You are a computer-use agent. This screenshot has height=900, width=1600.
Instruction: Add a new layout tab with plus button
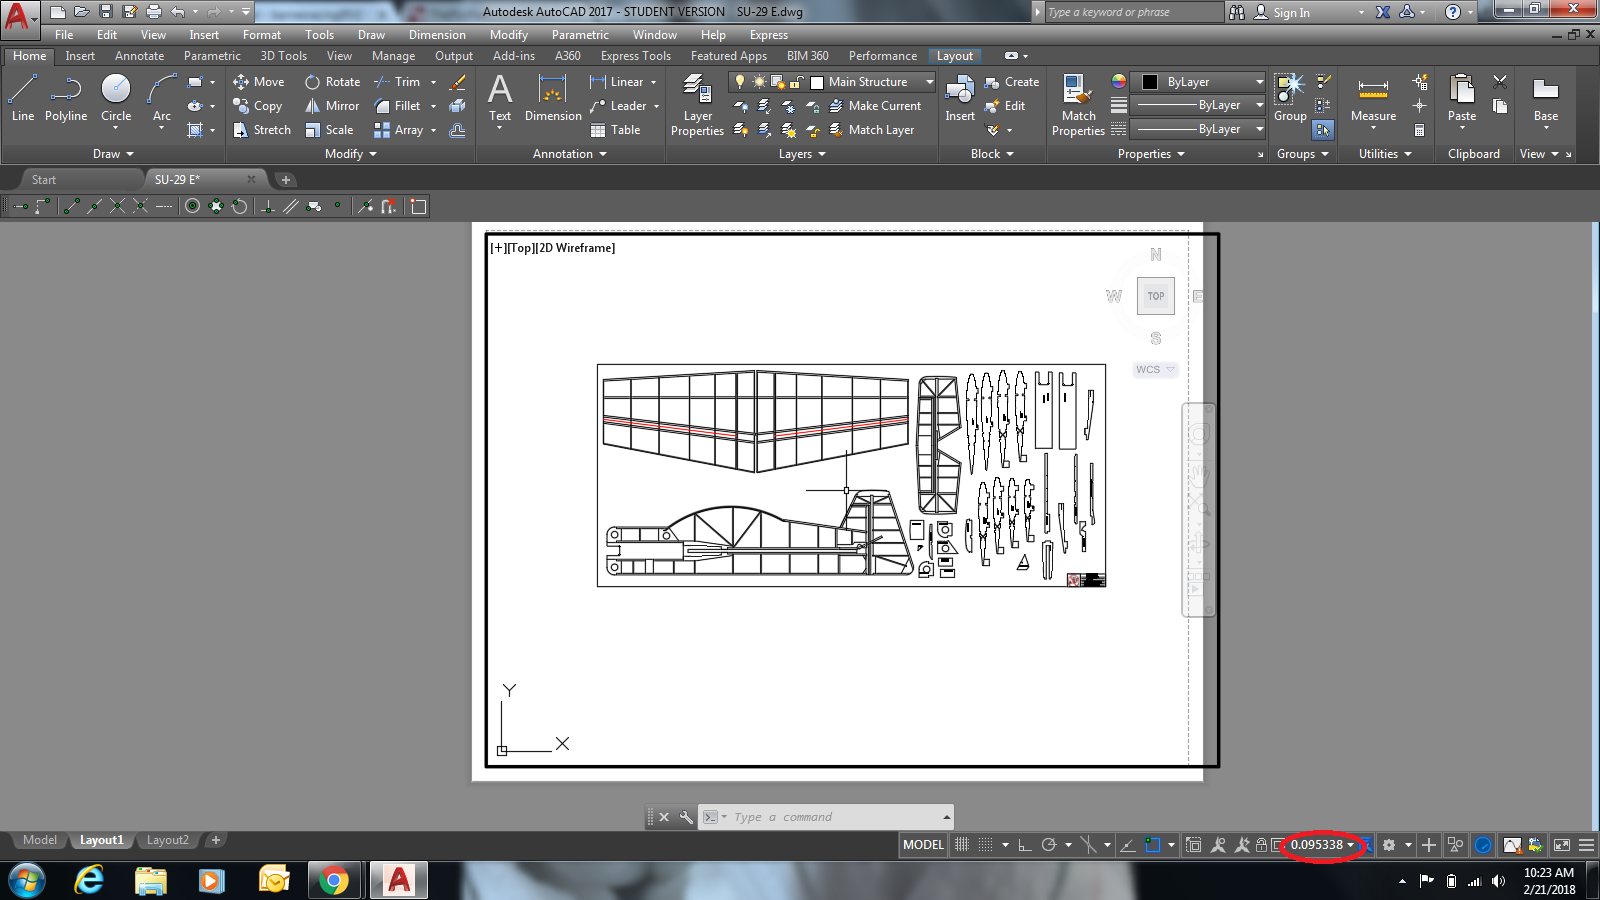click(215, 840)
